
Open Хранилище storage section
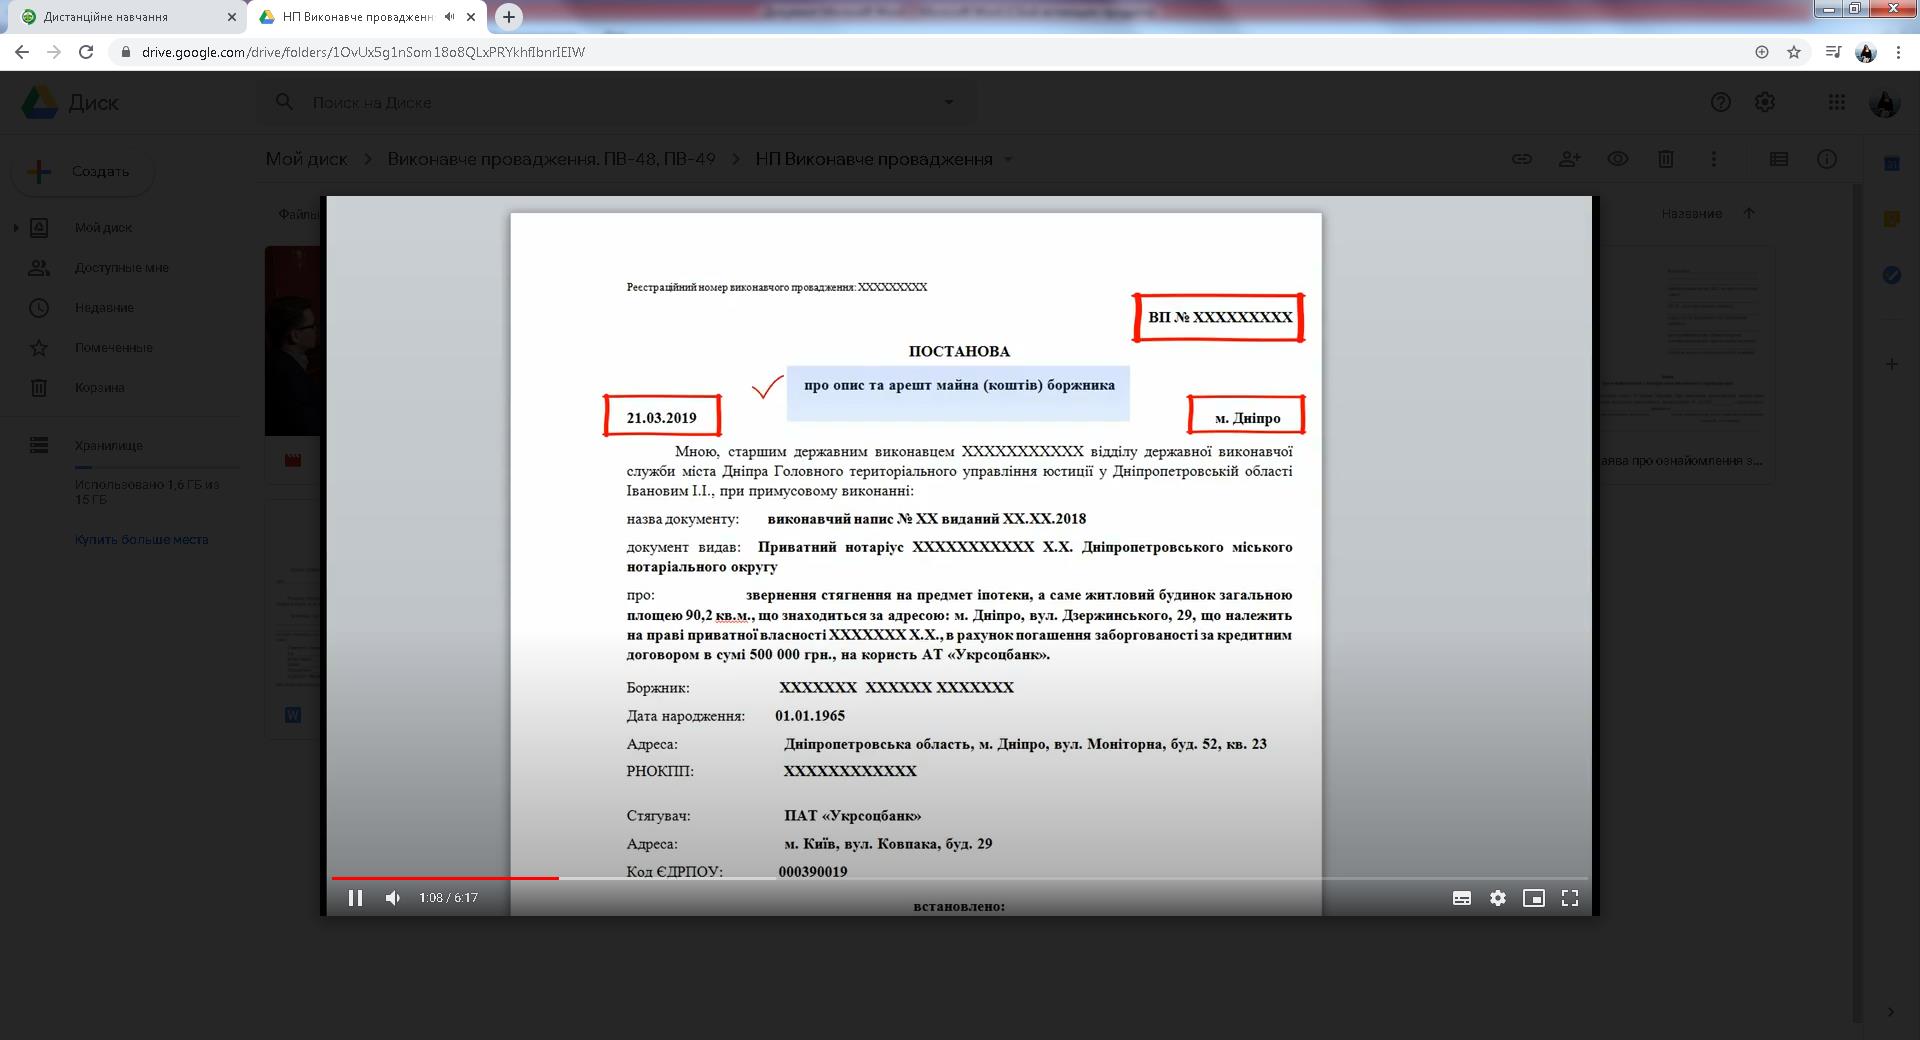(x=108, y=446)
